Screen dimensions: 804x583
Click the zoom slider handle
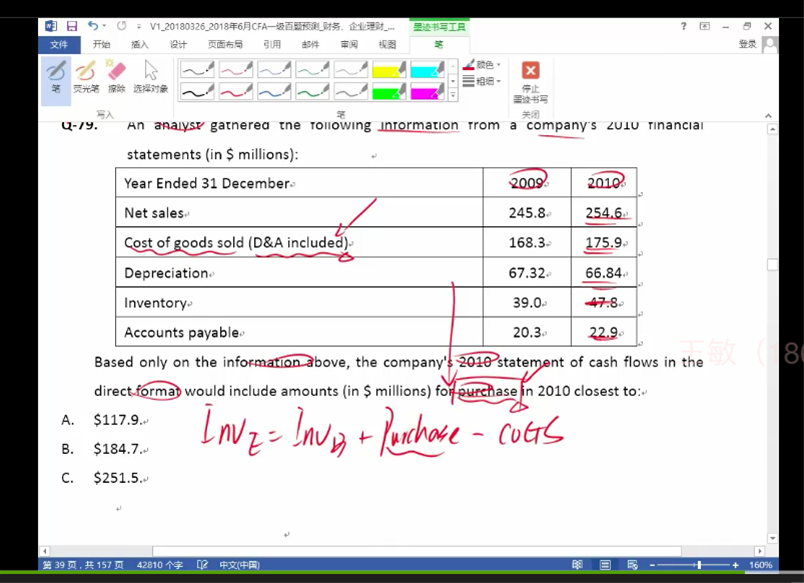(x=699, y=565)
